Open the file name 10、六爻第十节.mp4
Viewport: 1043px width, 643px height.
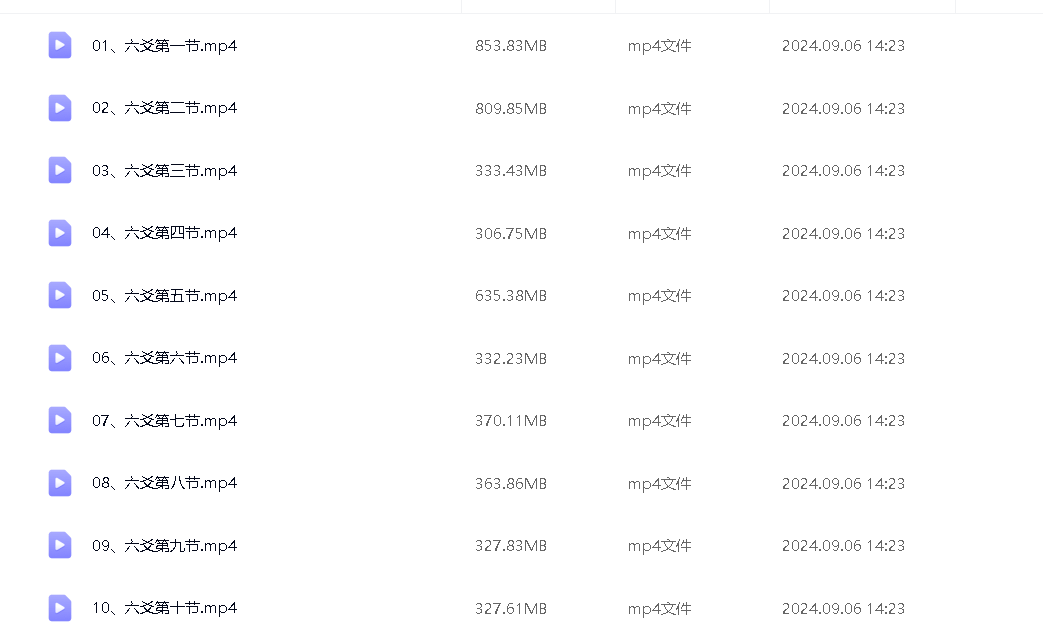164,608
